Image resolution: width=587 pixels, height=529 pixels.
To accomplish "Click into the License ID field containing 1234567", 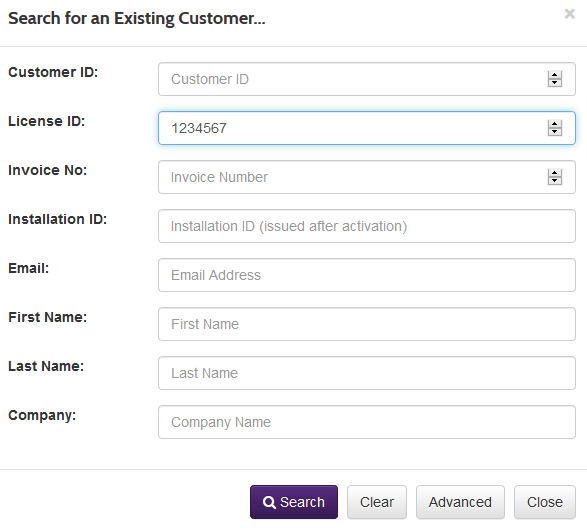I will (367, 128).
